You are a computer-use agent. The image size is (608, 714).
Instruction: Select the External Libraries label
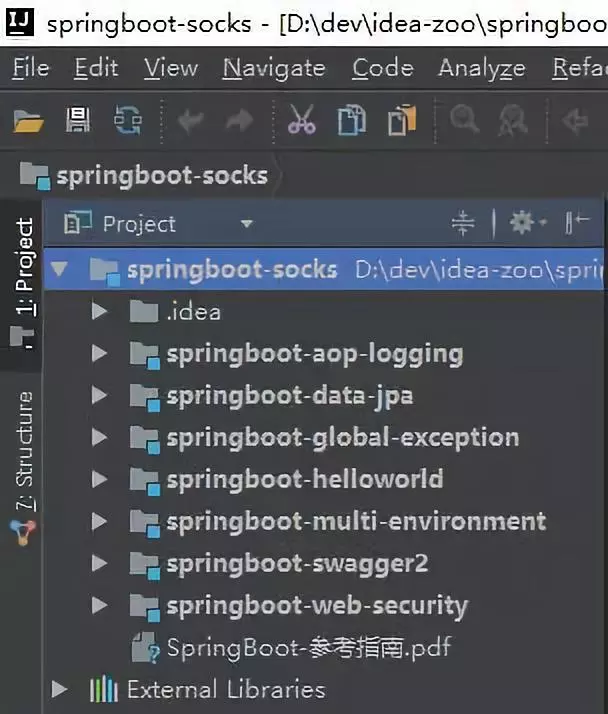point(226,689)
